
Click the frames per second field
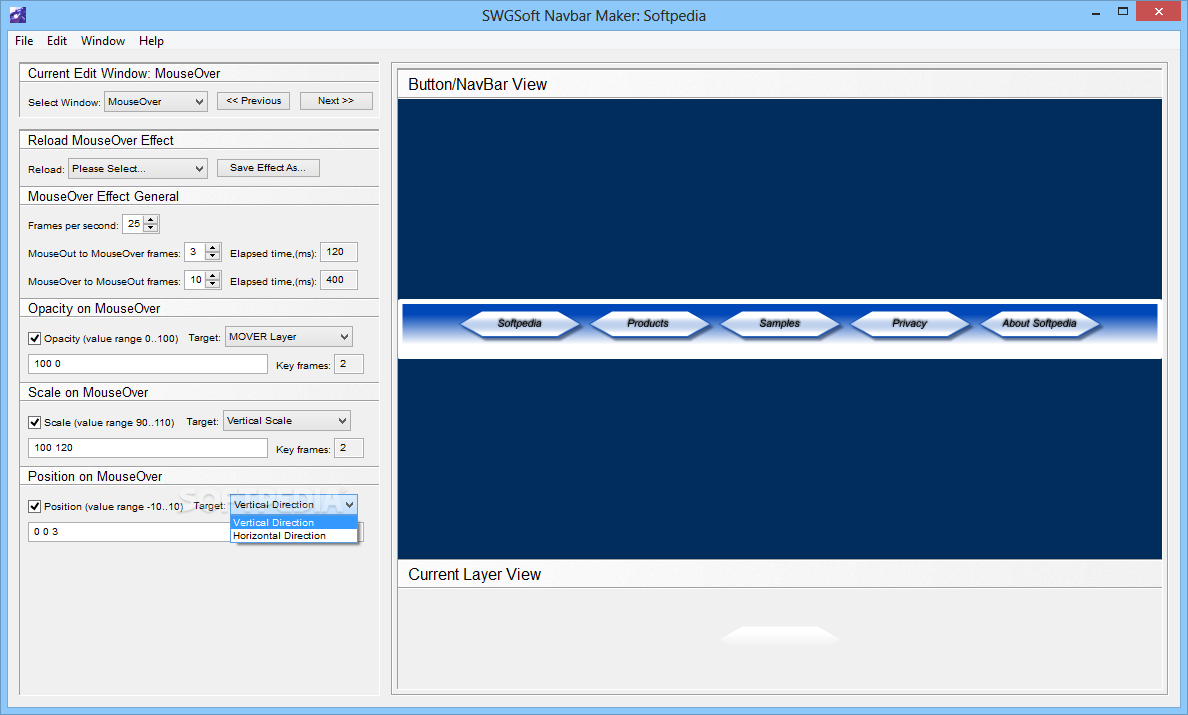pyautogui.click(x=133, y=224)
